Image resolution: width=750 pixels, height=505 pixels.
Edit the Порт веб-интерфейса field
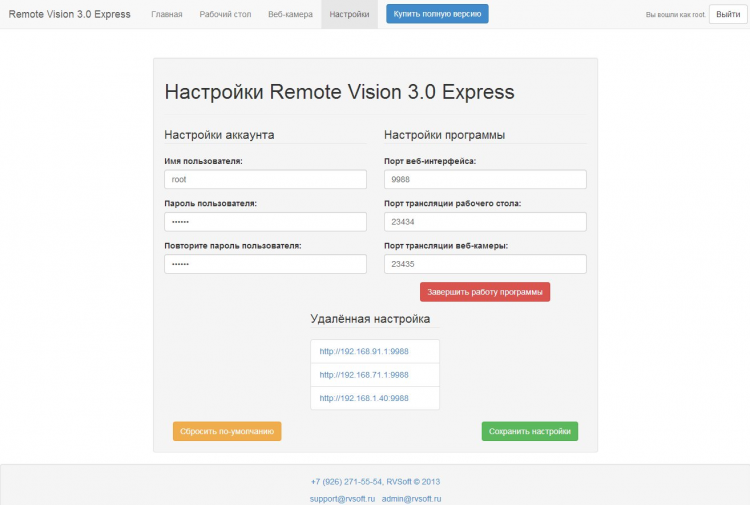tap(485, 179)
